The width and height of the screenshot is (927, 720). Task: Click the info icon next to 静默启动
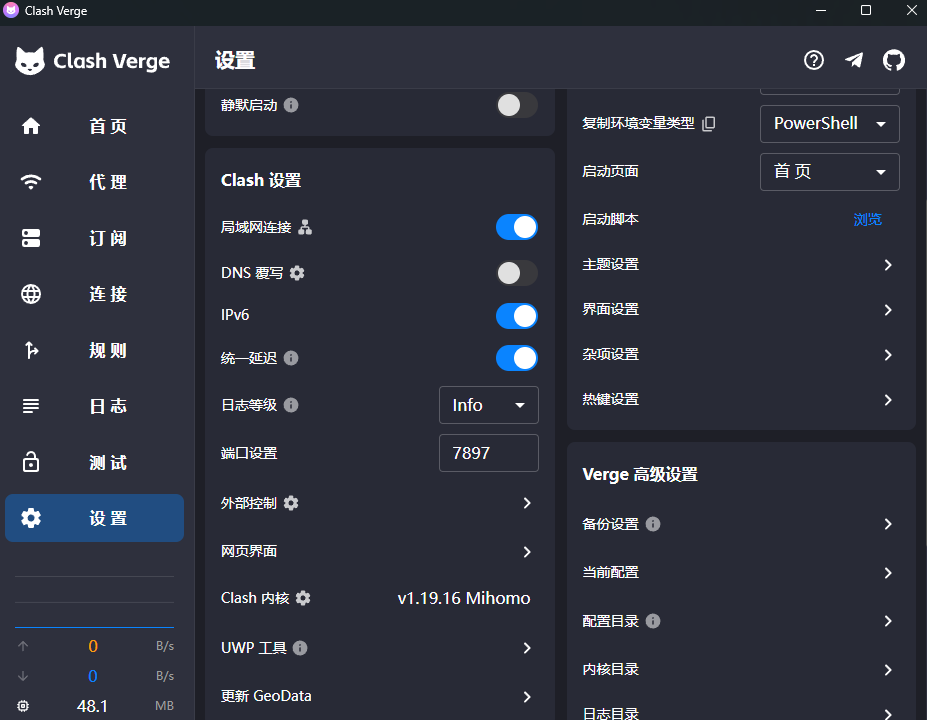point(291,105)
